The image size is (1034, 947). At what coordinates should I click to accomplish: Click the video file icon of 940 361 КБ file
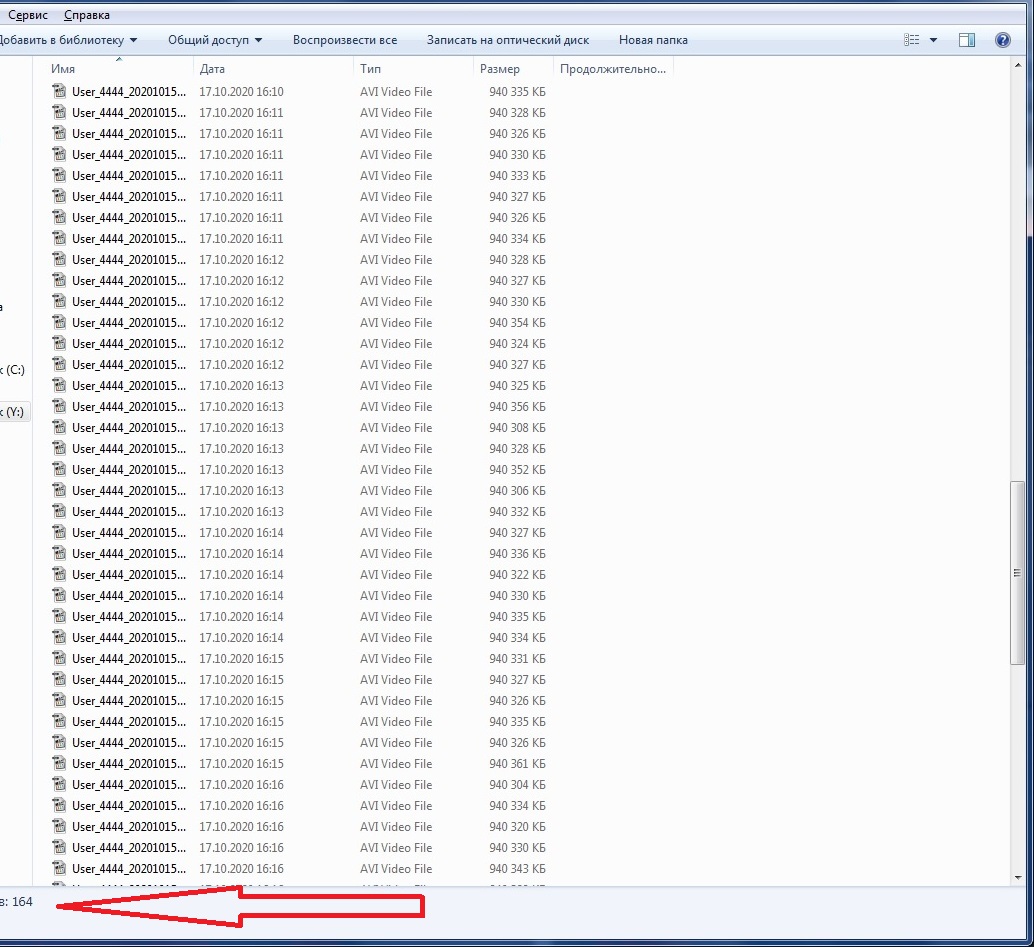coord(59,764)
